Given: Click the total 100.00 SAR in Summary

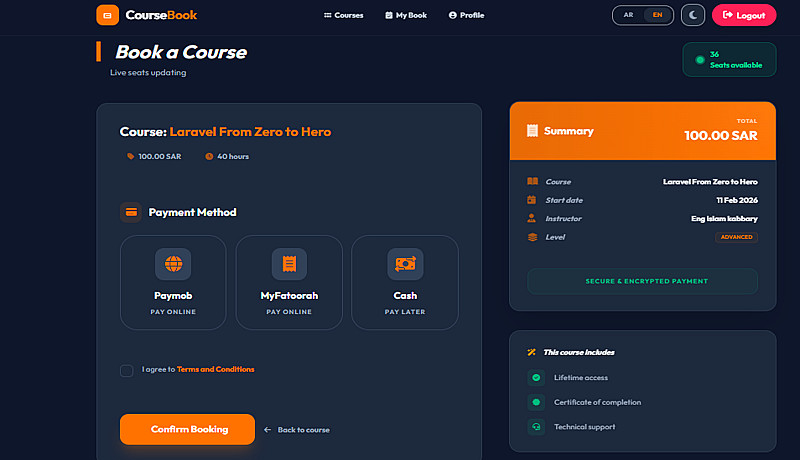Looking at the screenshot, I should point(720,136).
